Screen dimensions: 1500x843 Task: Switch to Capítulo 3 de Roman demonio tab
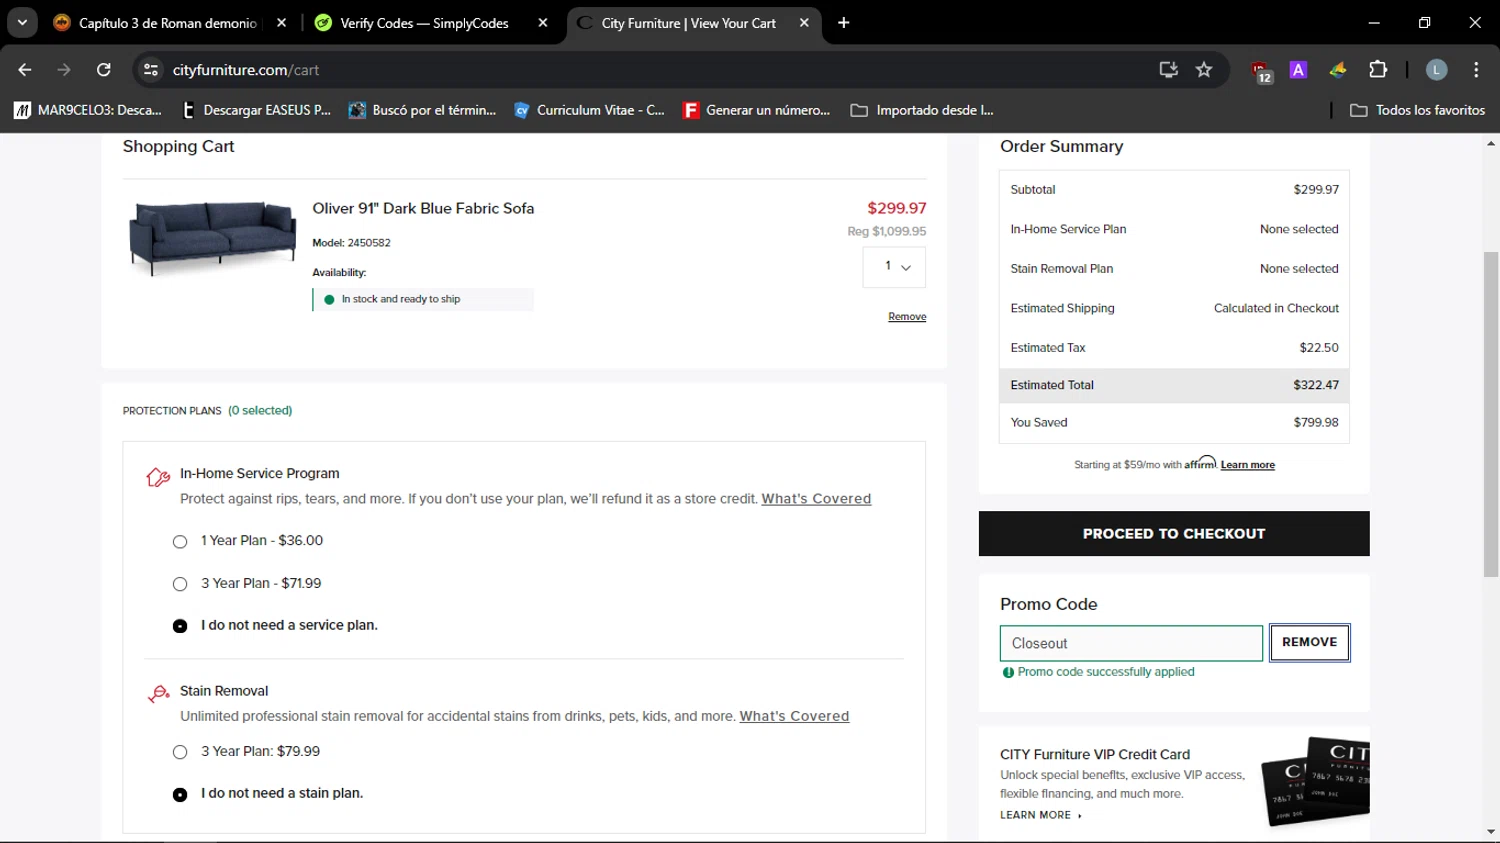156,23
